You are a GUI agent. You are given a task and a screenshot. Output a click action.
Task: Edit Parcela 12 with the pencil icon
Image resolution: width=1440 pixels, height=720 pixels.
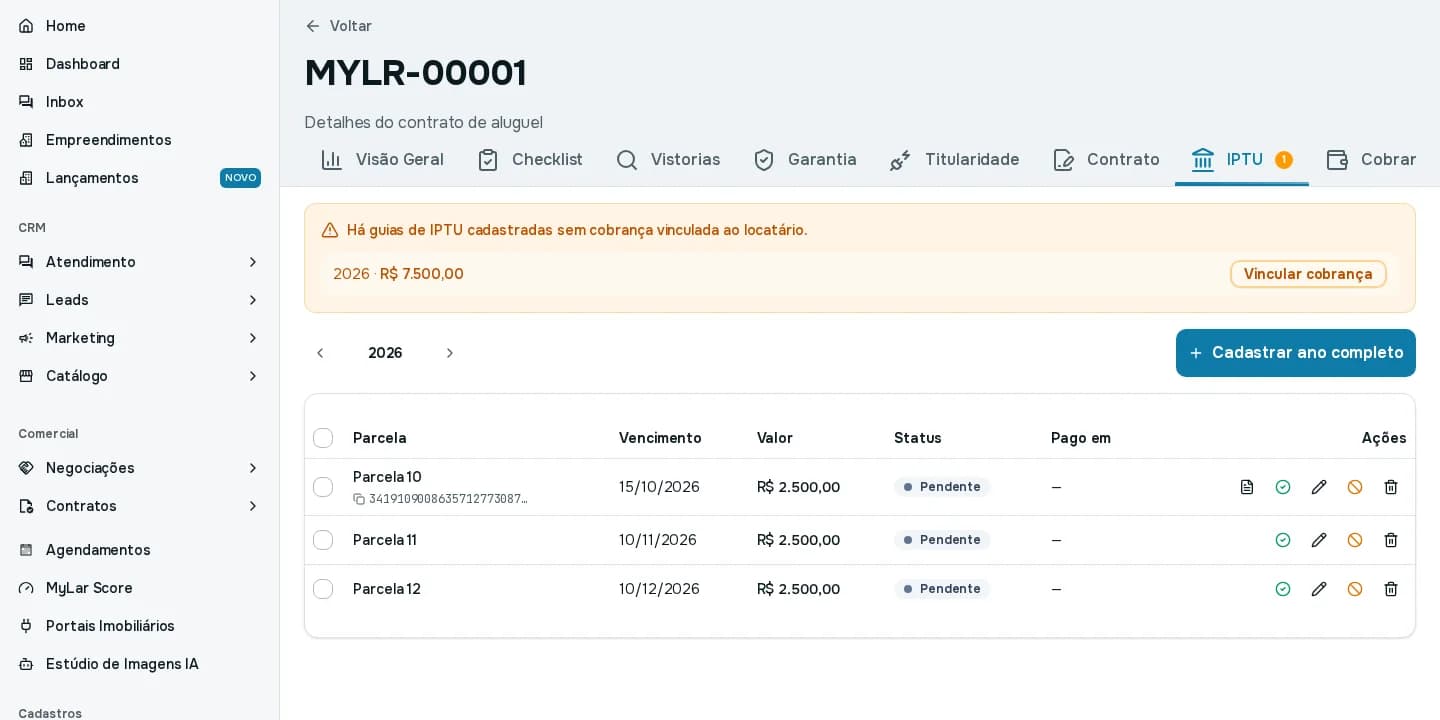(x=1319, y=589)
